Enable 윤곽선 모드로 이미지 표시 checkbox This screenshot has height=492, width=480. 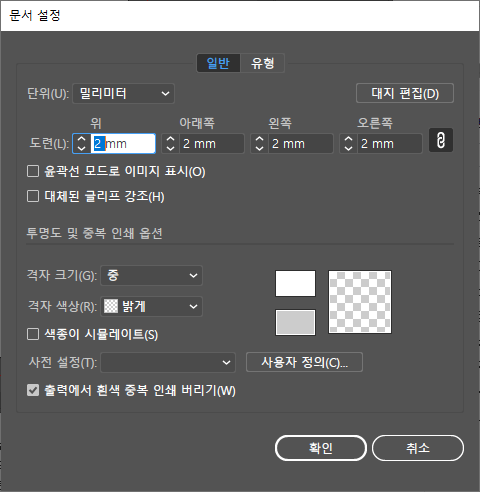point(33,171)
